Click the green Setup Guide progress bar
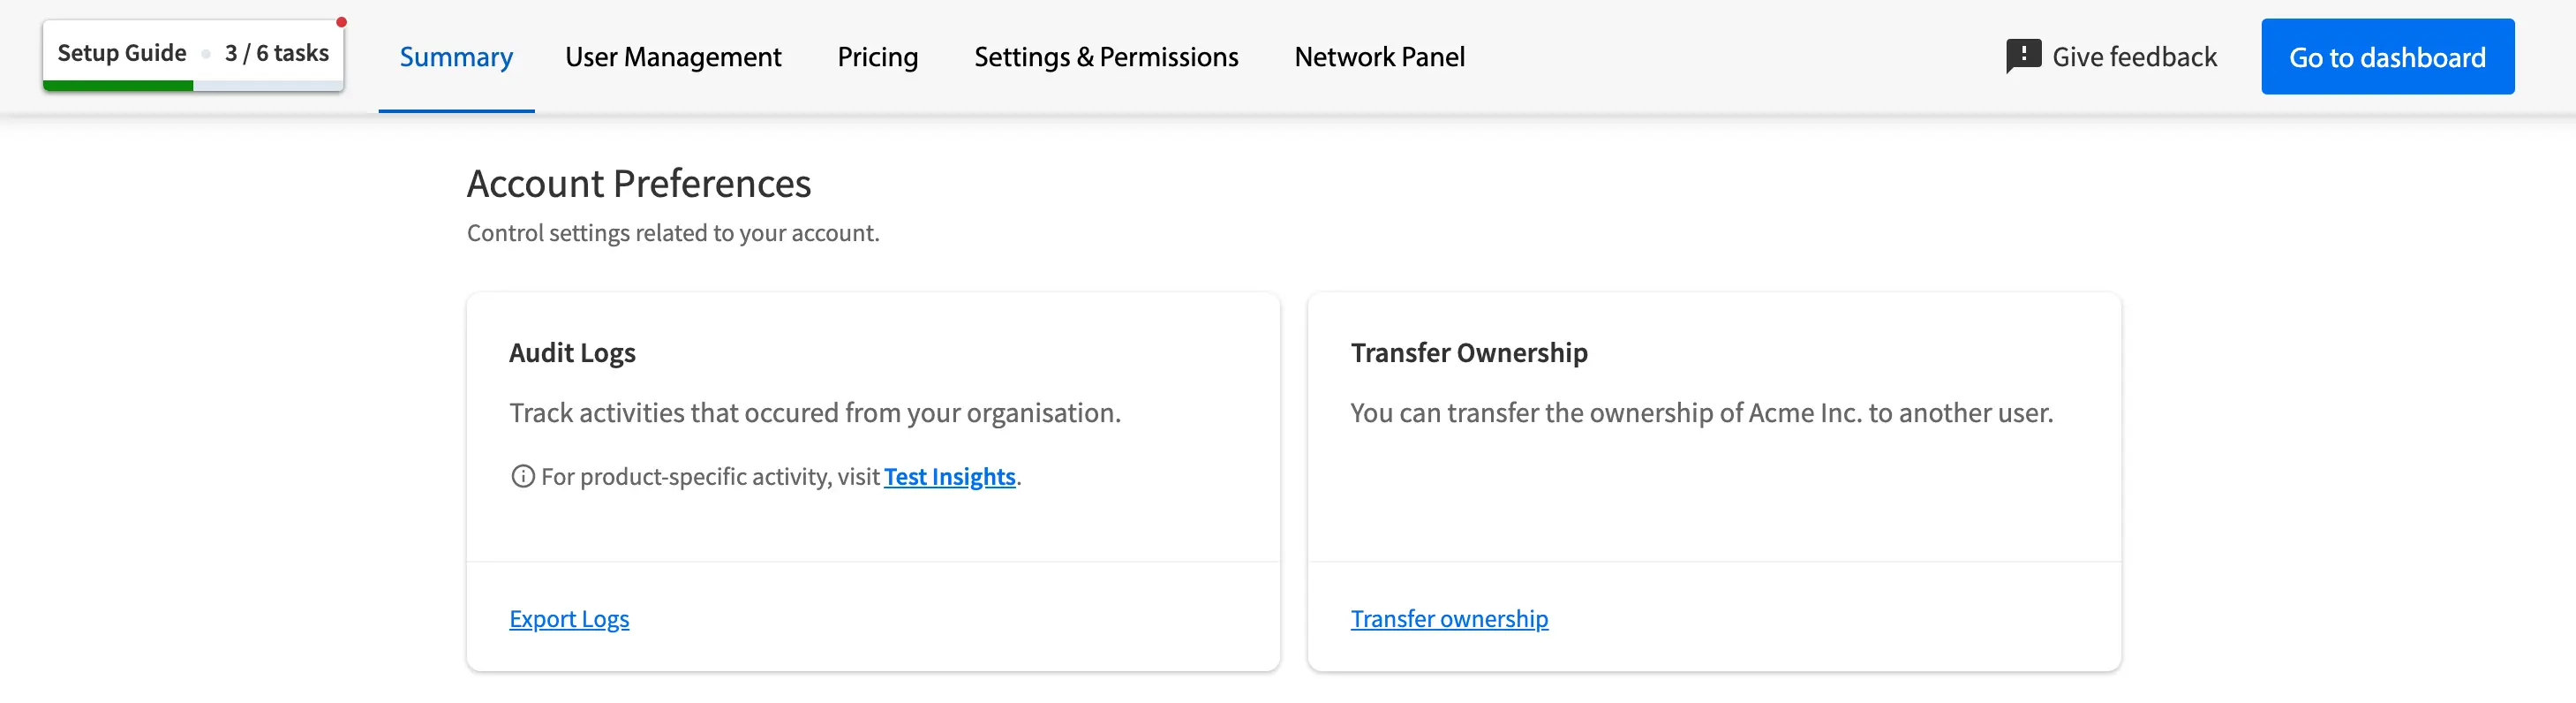The width and height of the screenshot is (2576, 703). tap(118, 86)
